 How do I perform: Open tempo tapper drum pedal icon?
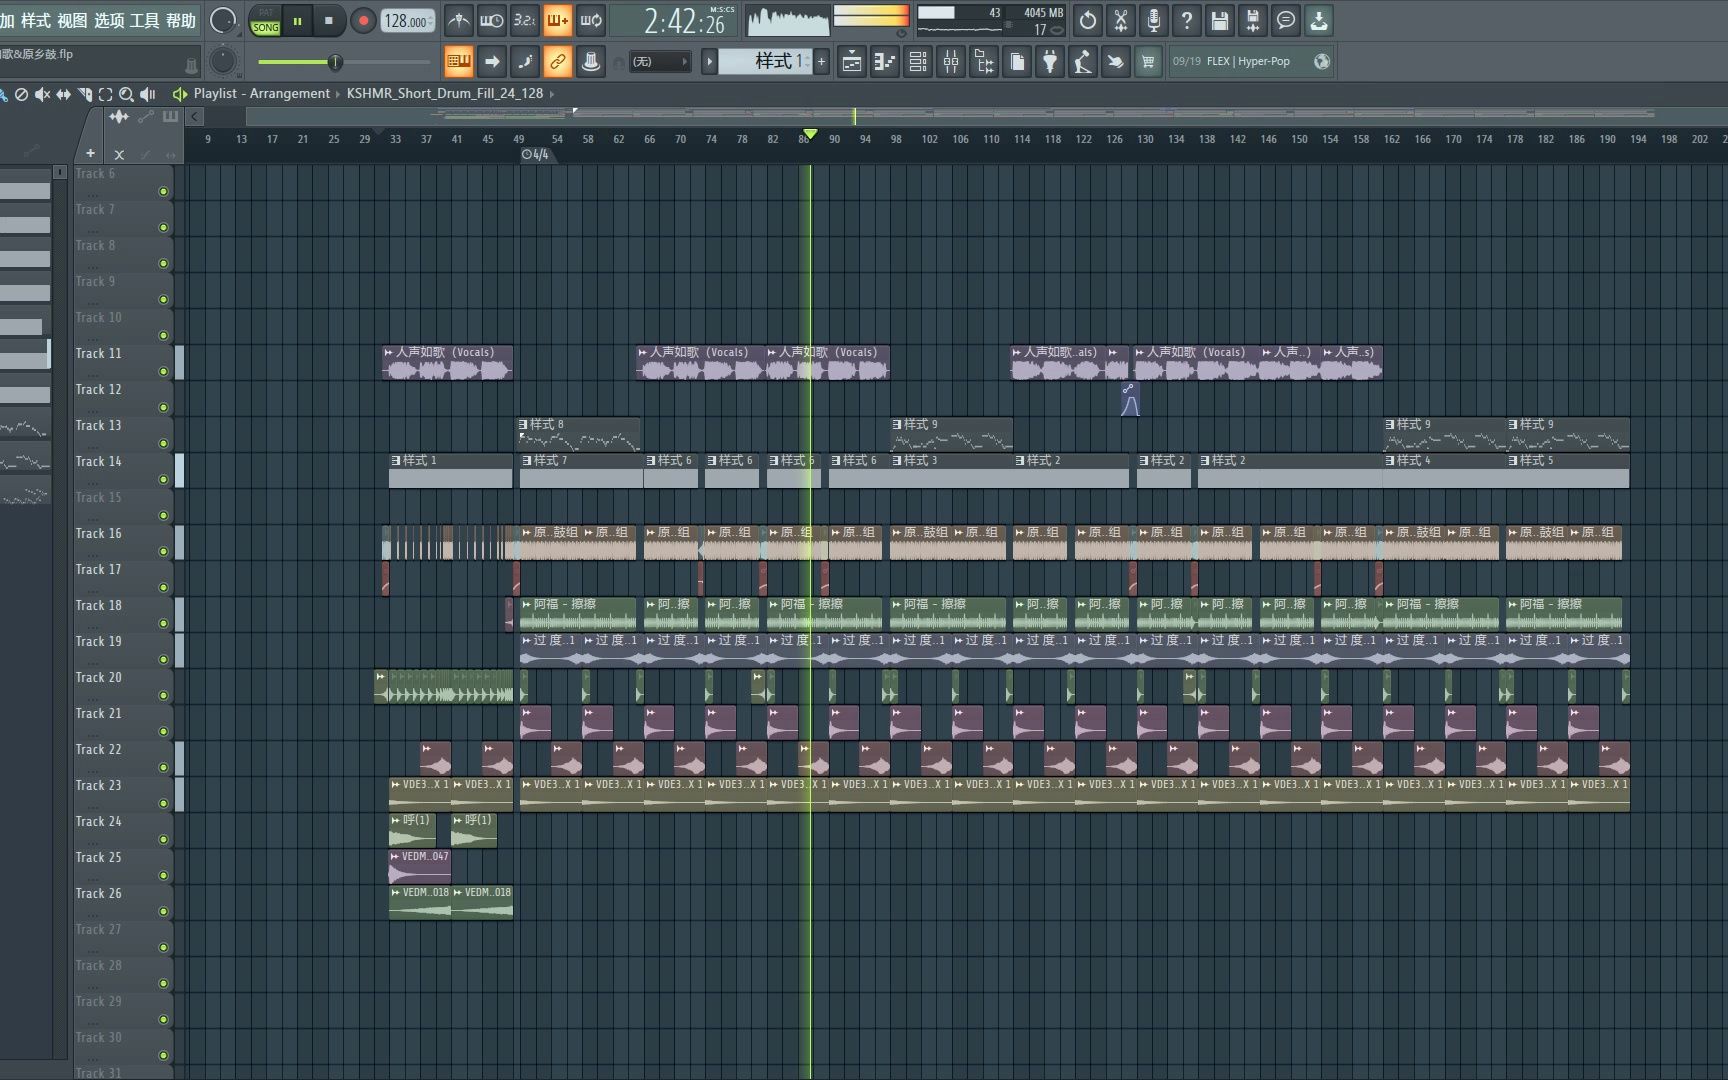click(1083, 62)
